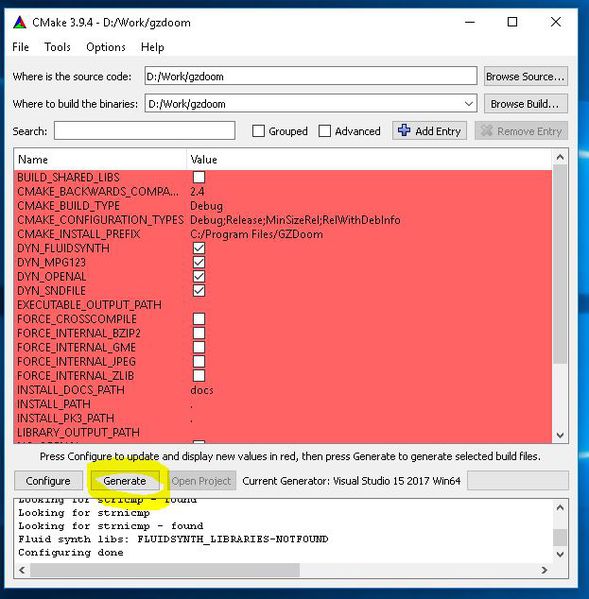Select C:/Program Files/GZDoom value
The image size is (589, 599).
[x=256, y=234]
